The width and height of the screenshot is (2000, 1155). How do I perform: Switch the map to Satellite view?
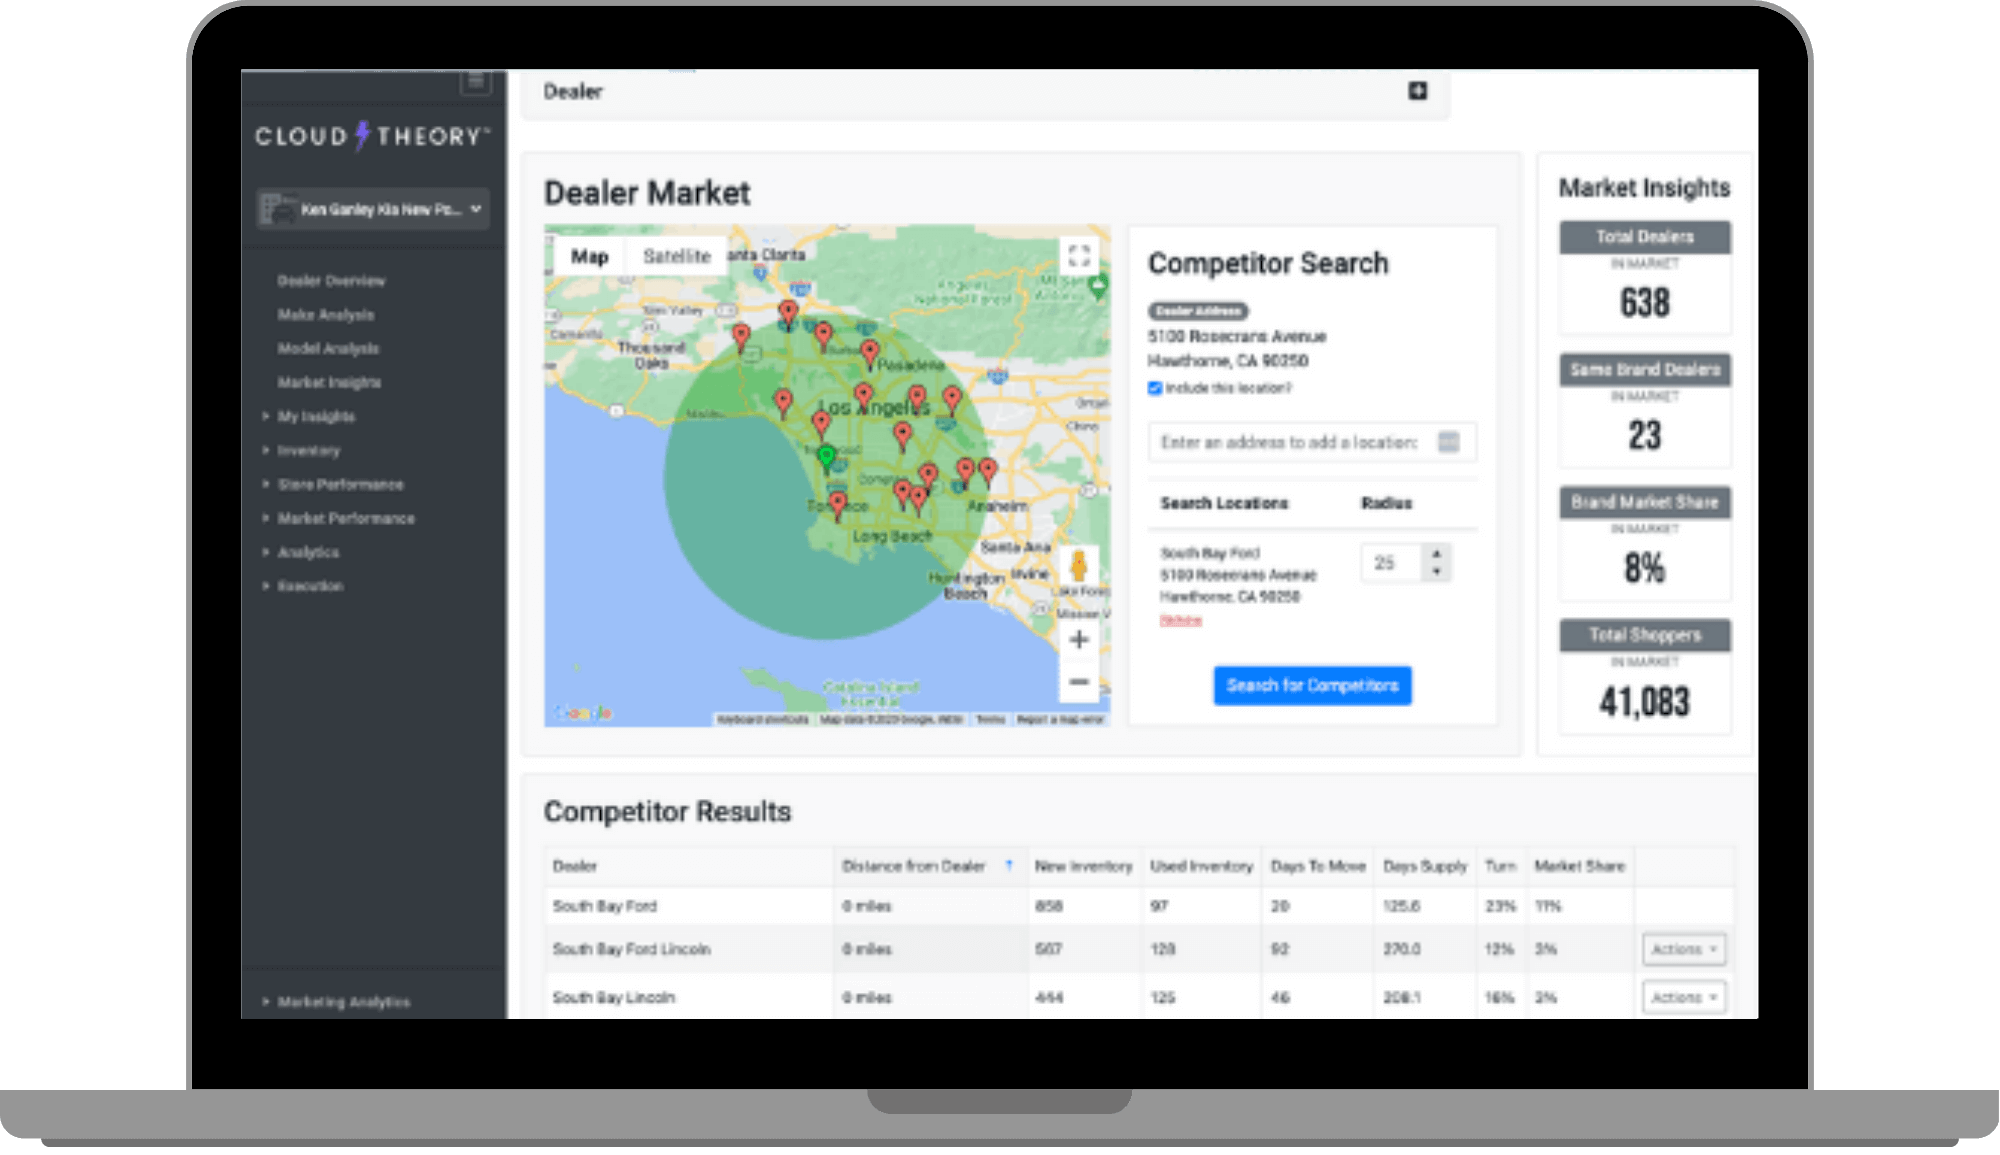pyautogui.click(x=676, y=257)
